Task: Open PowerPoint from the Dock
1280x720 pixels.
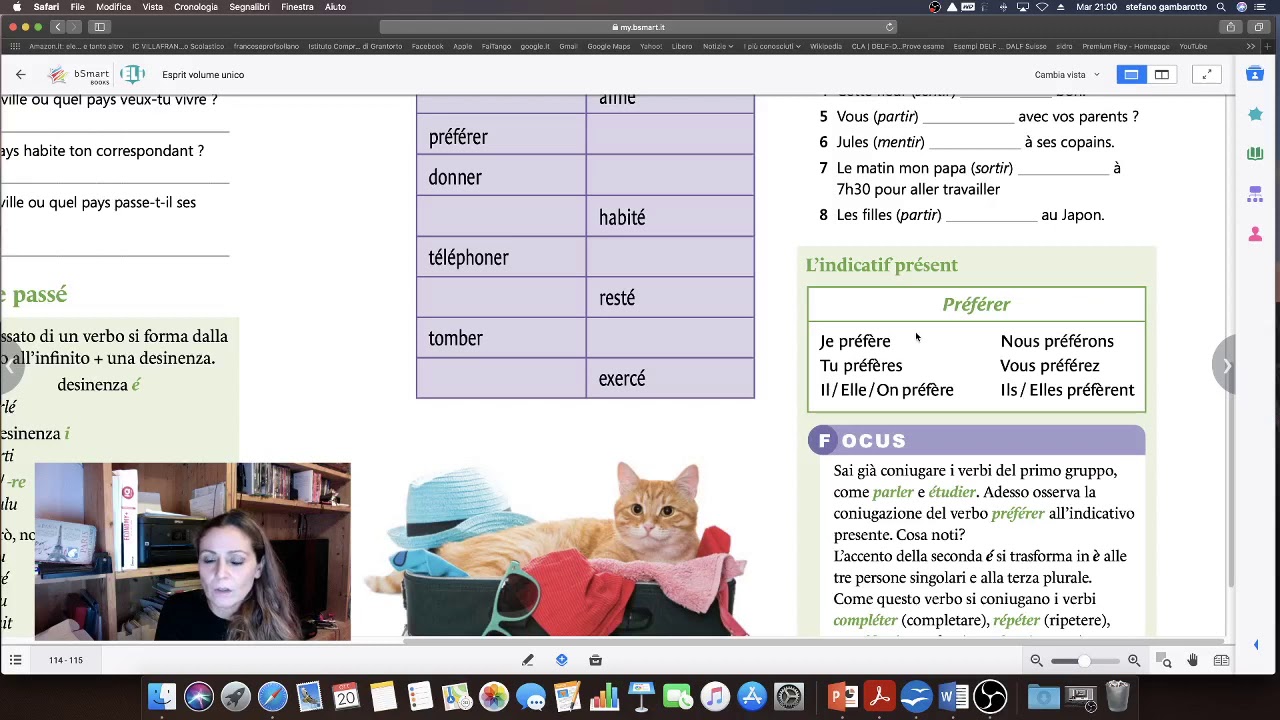Action: (843, 696)
